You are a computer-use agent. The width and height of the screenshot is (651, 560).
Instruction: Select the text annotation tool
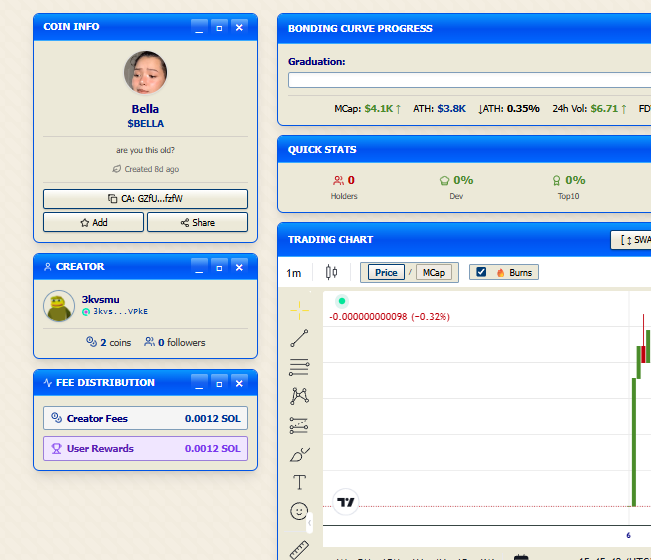299,483
